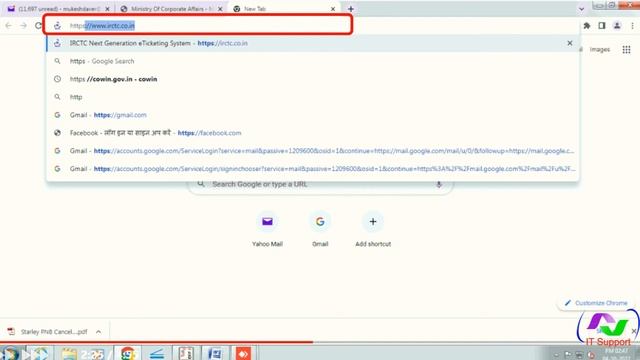The width and height of the screenshot is (640, 360).
Task: Choose the 'https - Google Search' suggestion
Action: click(x=313, y=61)
